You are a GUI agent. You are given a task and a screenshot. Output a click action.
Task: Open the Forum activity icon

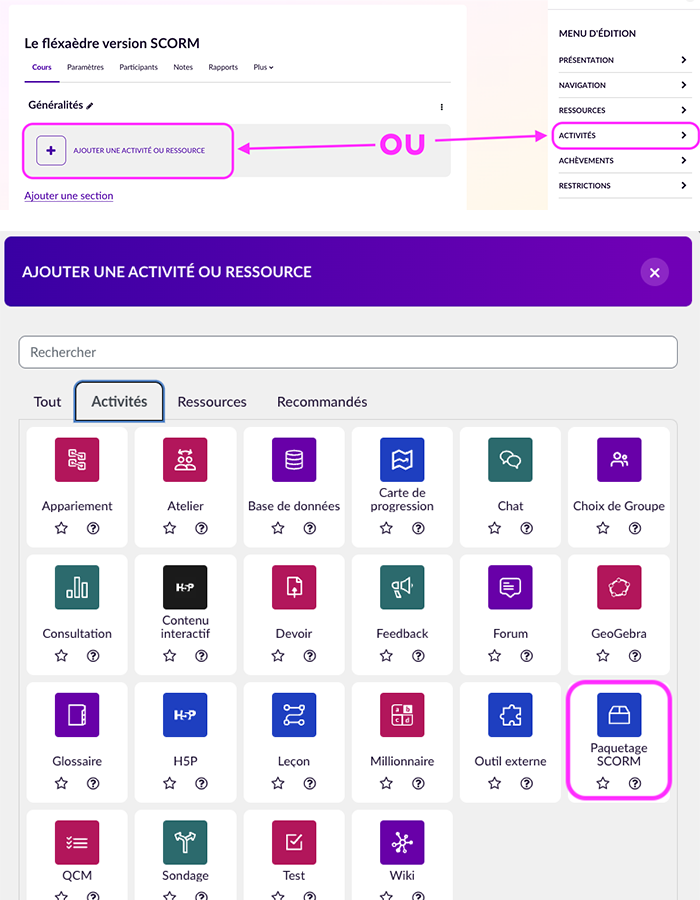[x=510, y=587]
